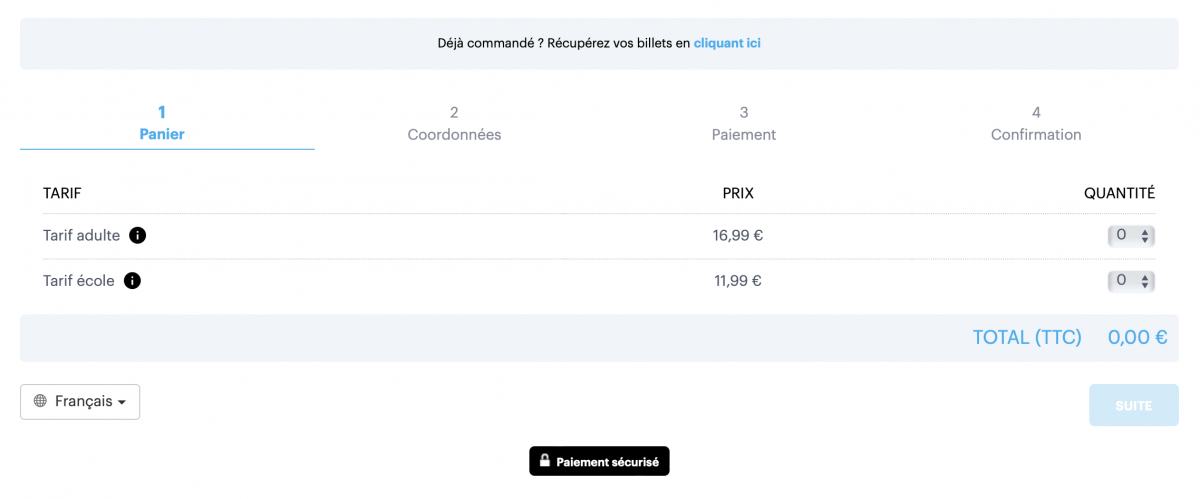Click the Tarif école label

(x=78, y=281)
